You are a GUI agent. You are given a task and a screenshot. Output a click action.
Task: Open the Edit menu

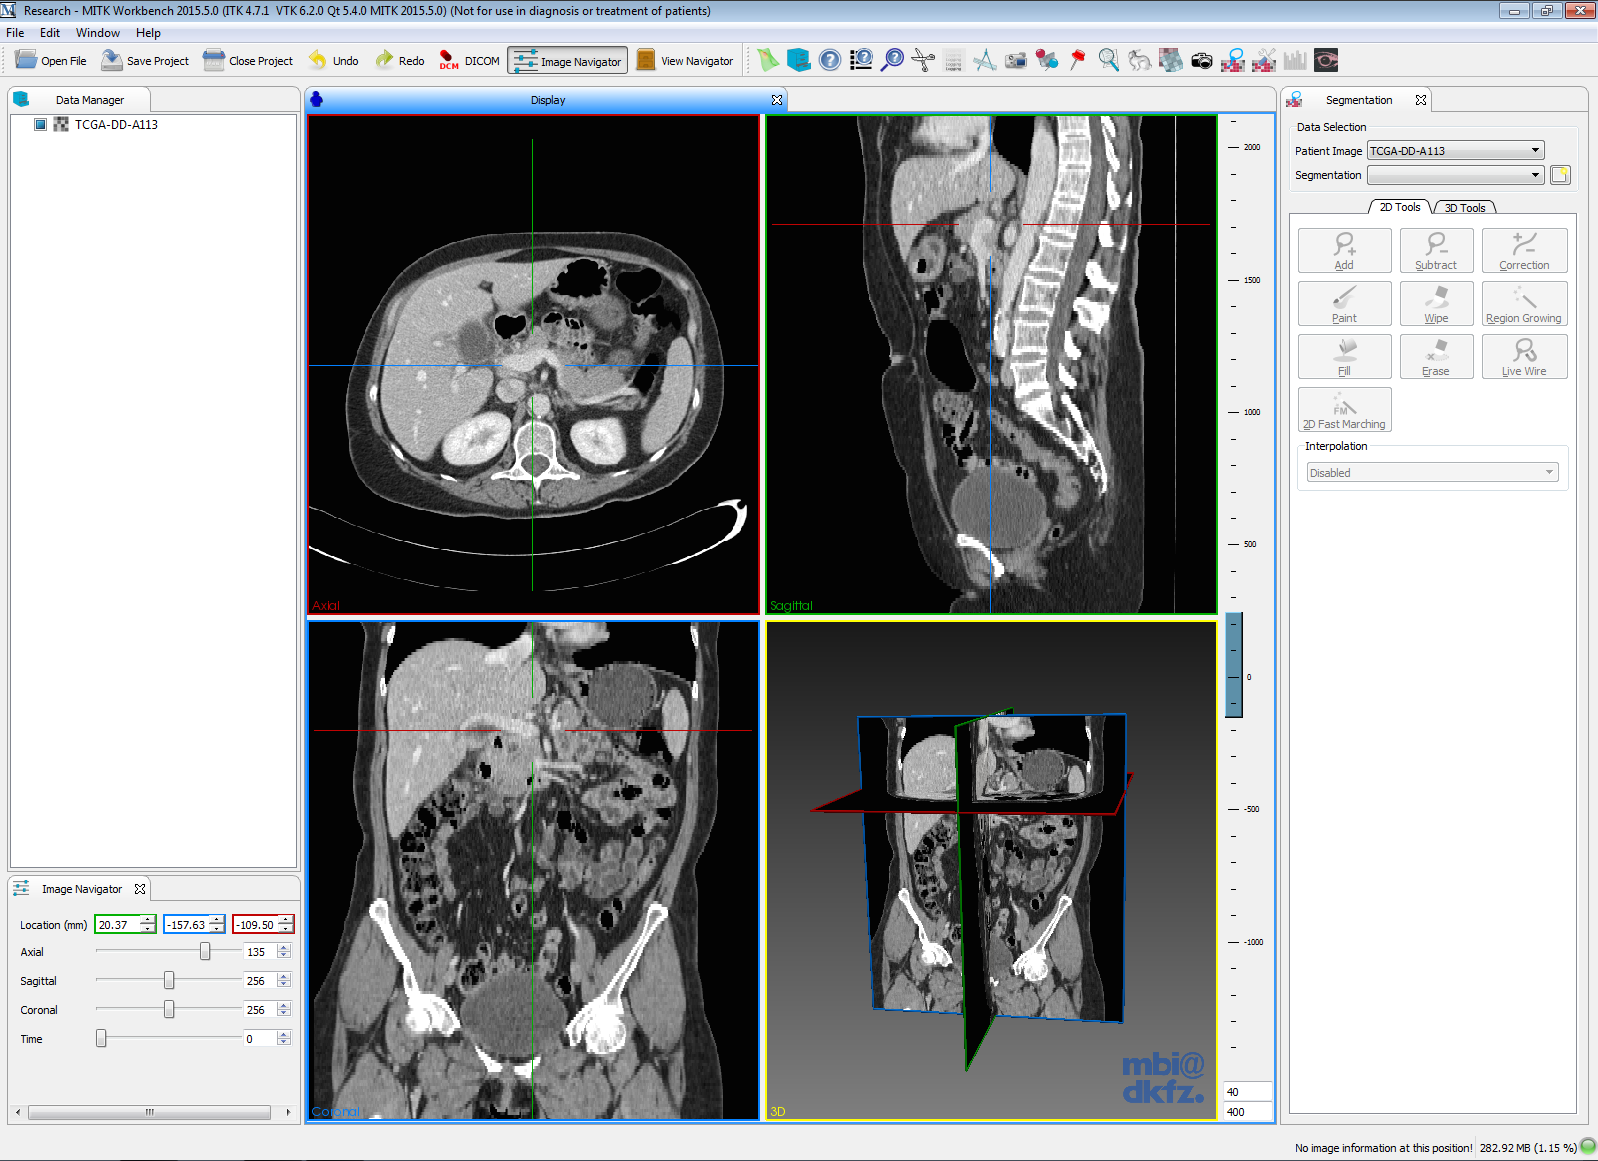pyautogui.click(x=50, y=33)
